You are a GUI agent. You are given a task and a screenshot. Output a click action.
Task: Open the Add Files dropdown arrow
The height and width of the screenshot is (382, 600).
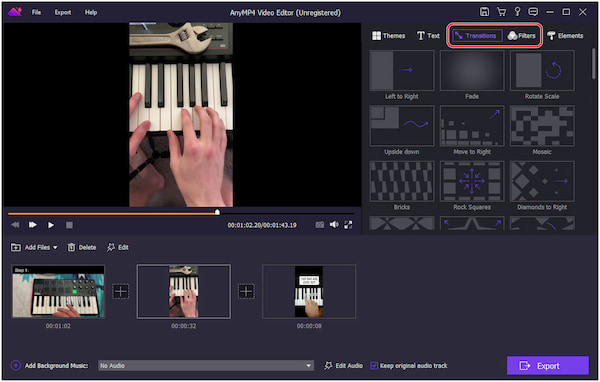click(55, 248)
